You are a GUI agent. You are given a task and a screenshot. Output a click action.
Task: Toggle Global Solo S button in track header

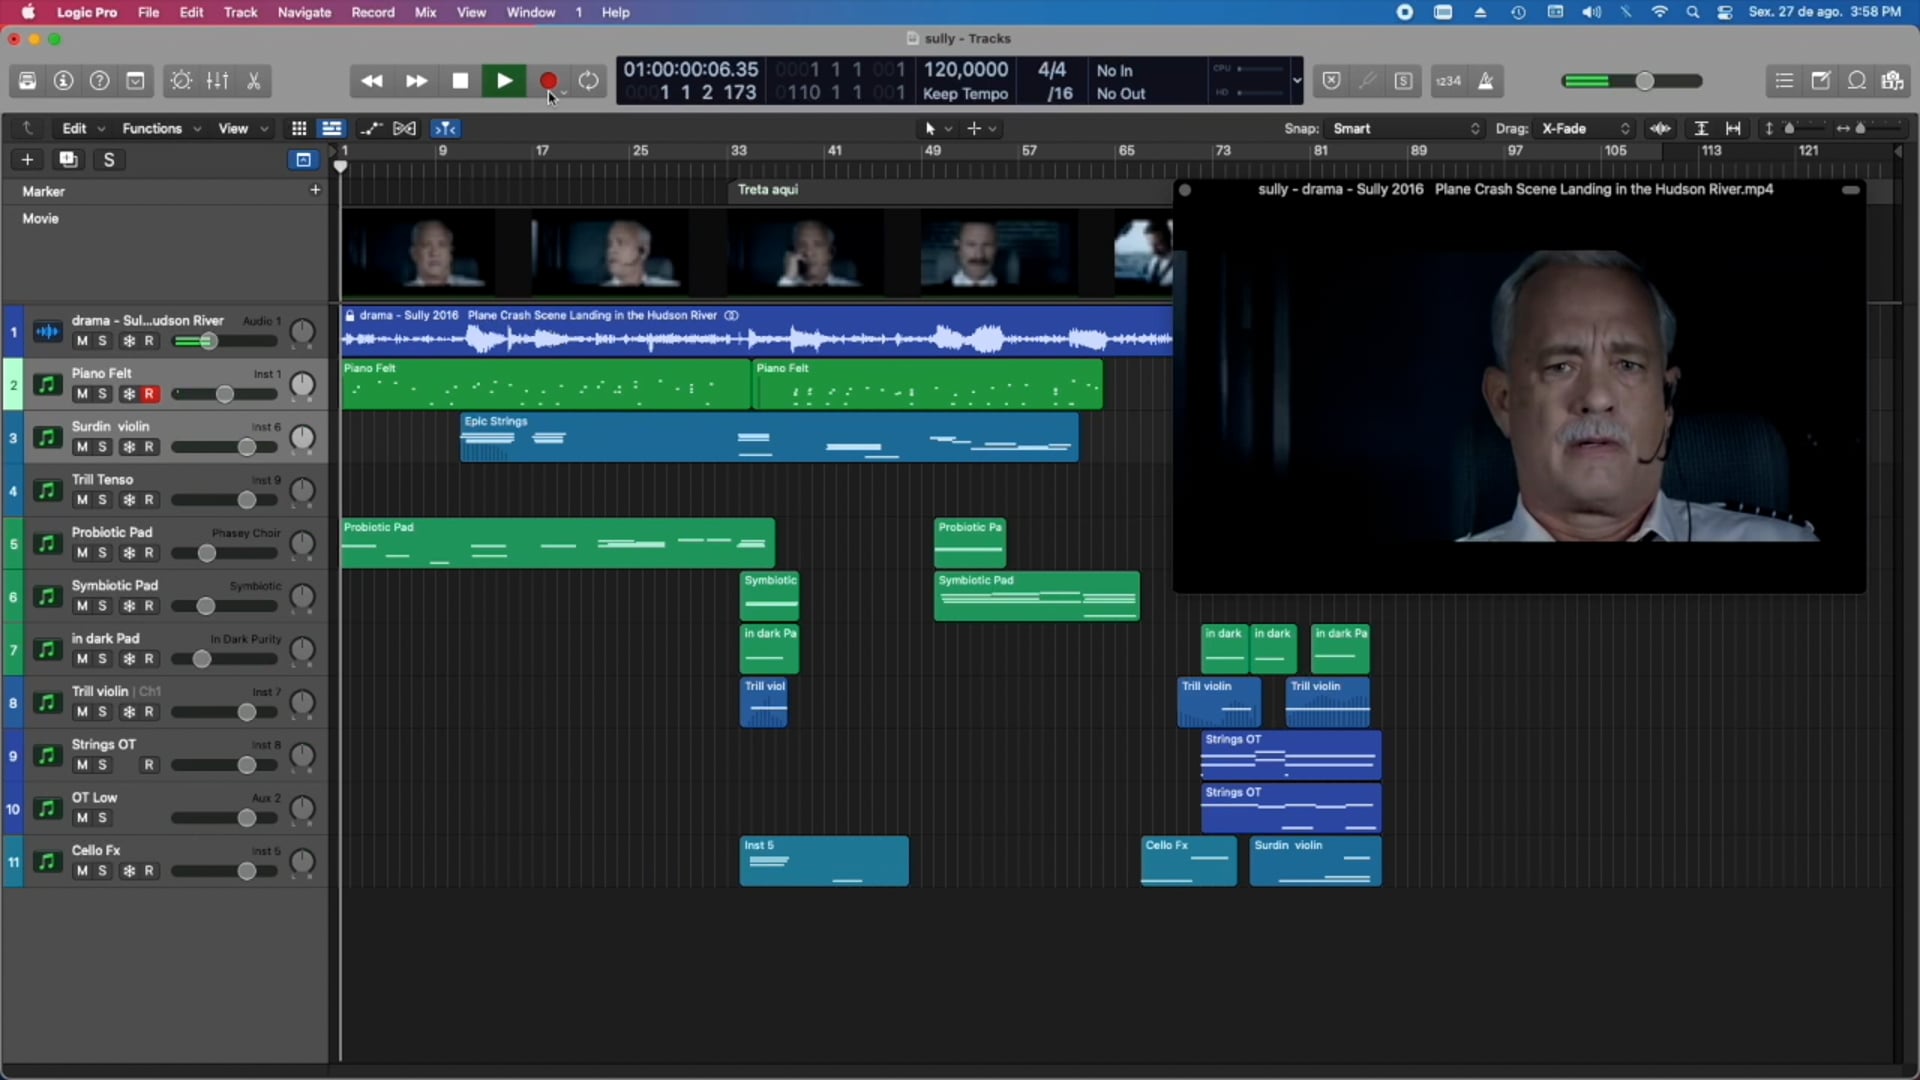[109, 160]
